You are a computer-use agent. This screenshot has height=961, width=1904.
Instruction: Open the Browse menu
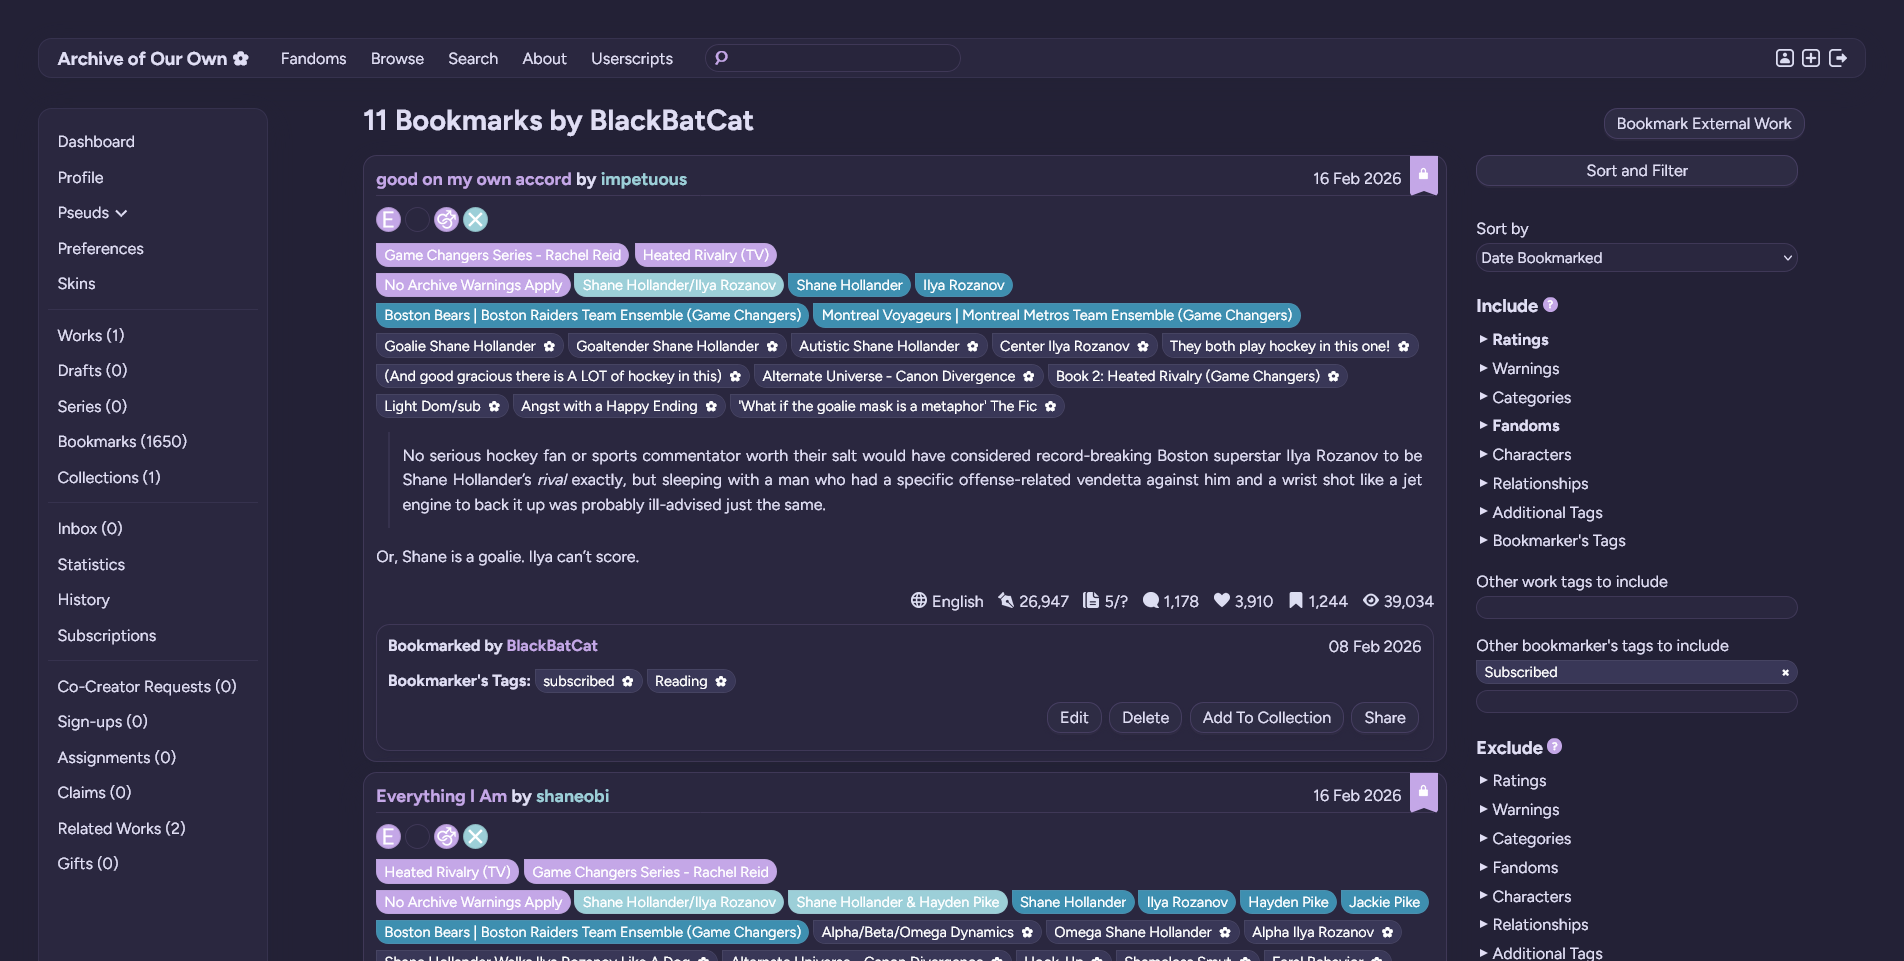tap(397, 59)
